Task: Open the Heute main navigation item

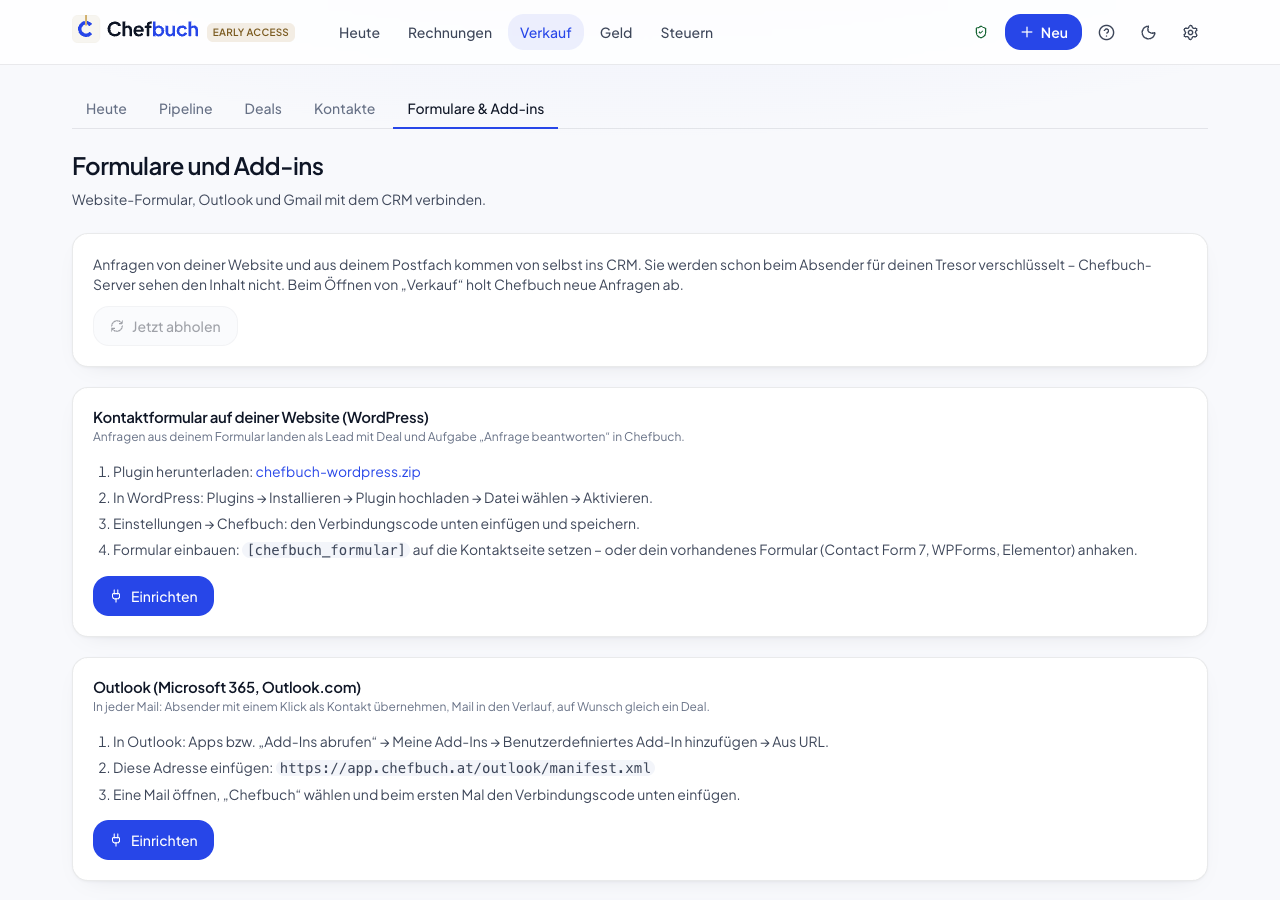Action: pos(359,32)
